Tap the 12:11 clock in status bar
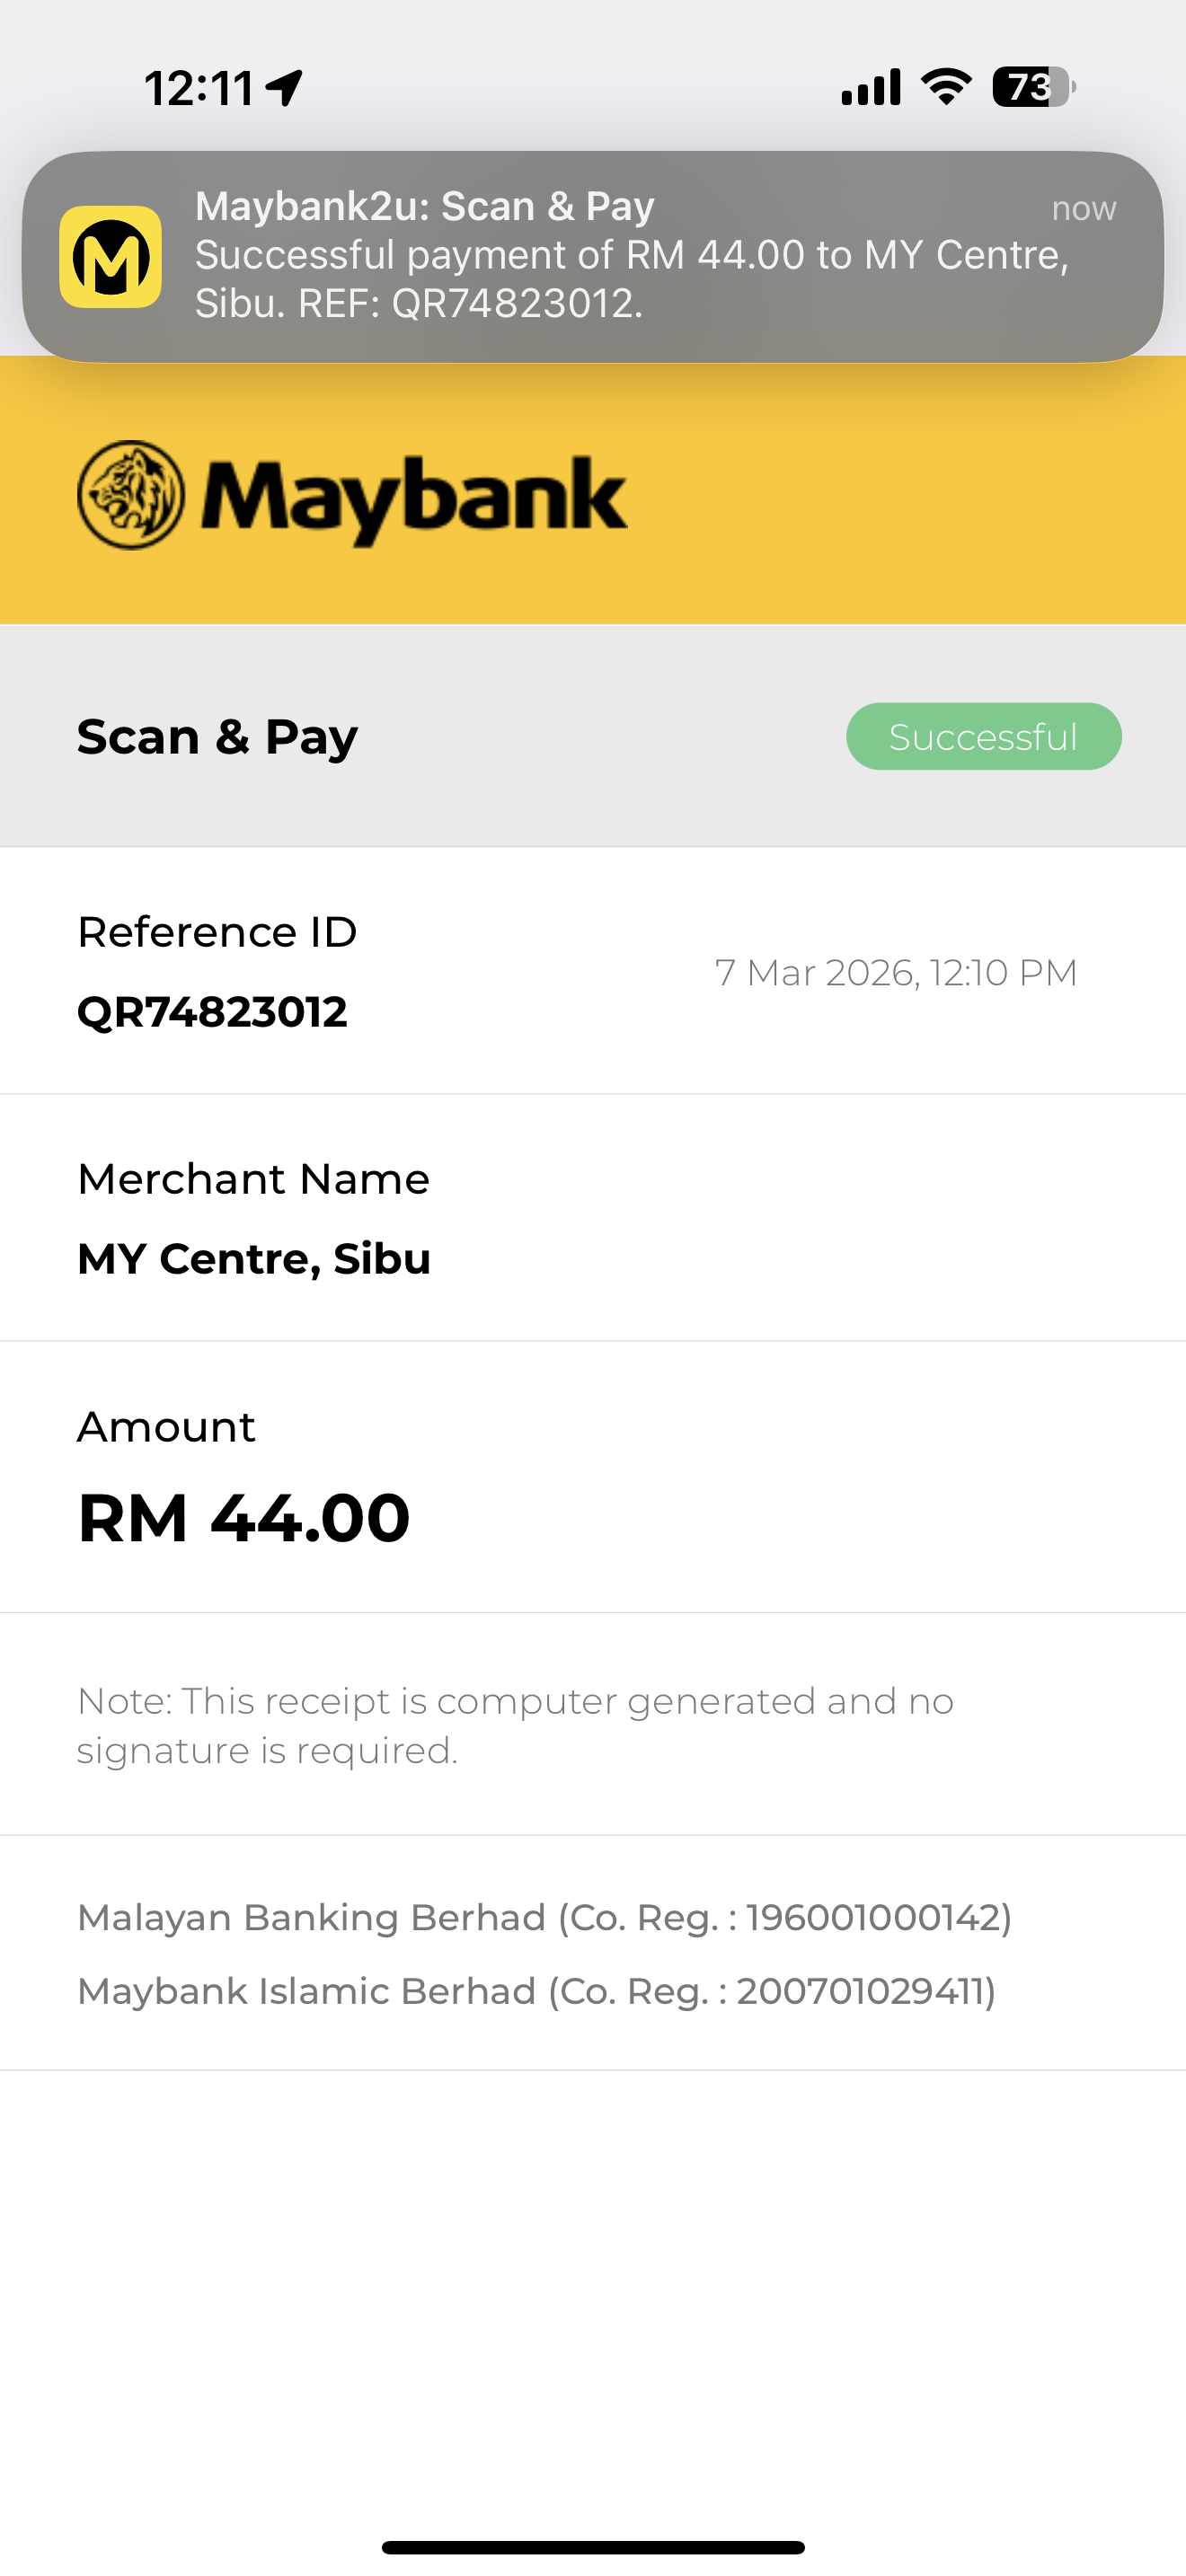The image size is (1186, 2576). [199, 88]
